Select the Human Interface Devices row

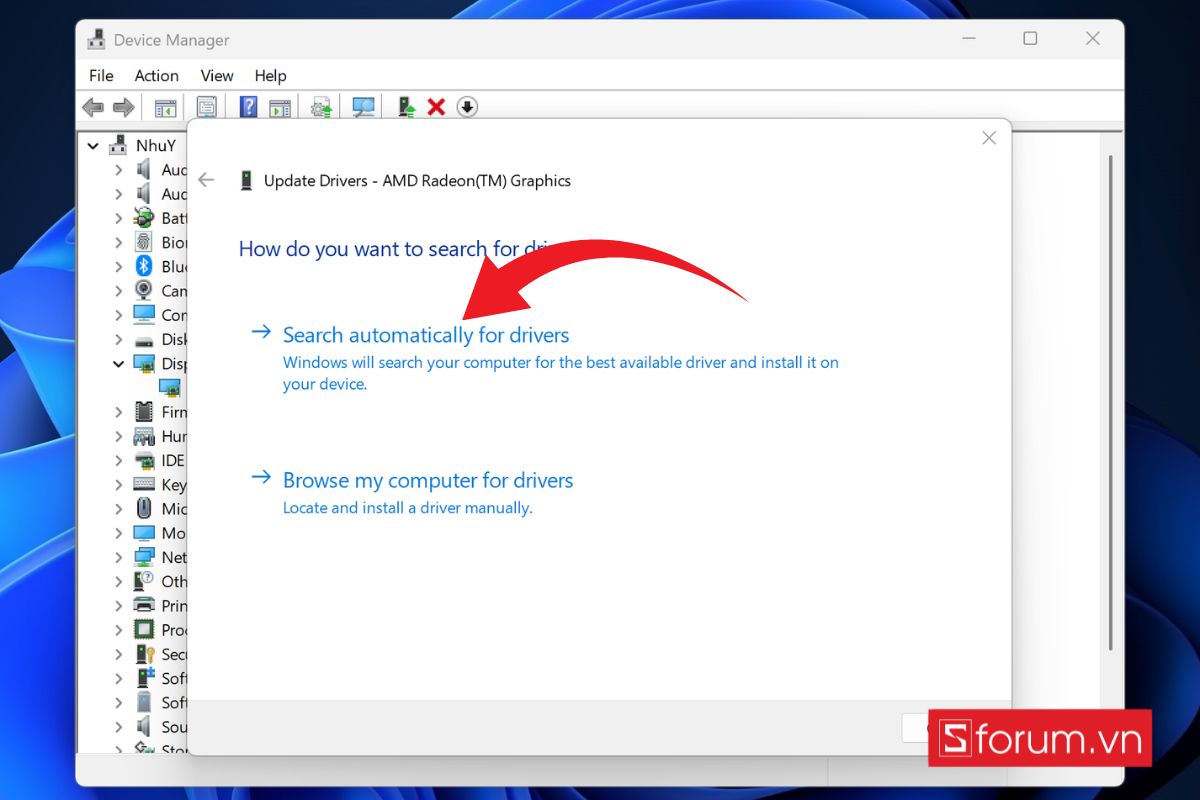click(158, 436)
